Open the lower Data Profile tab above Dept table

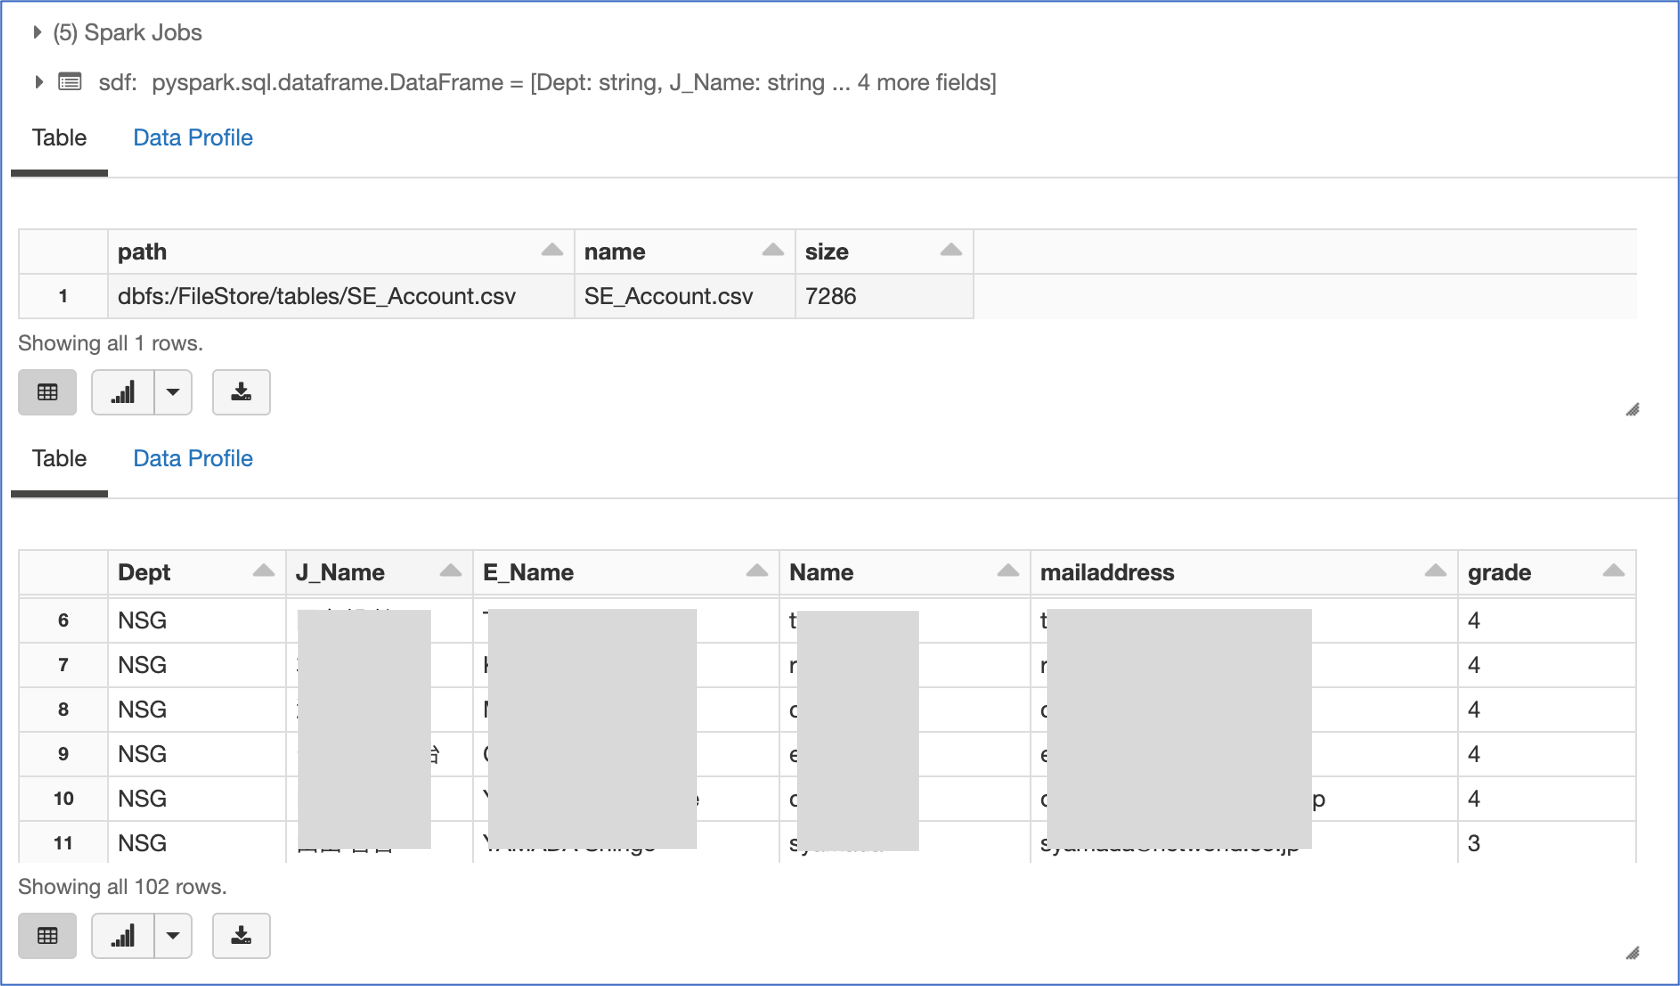(x=193, y=459)
